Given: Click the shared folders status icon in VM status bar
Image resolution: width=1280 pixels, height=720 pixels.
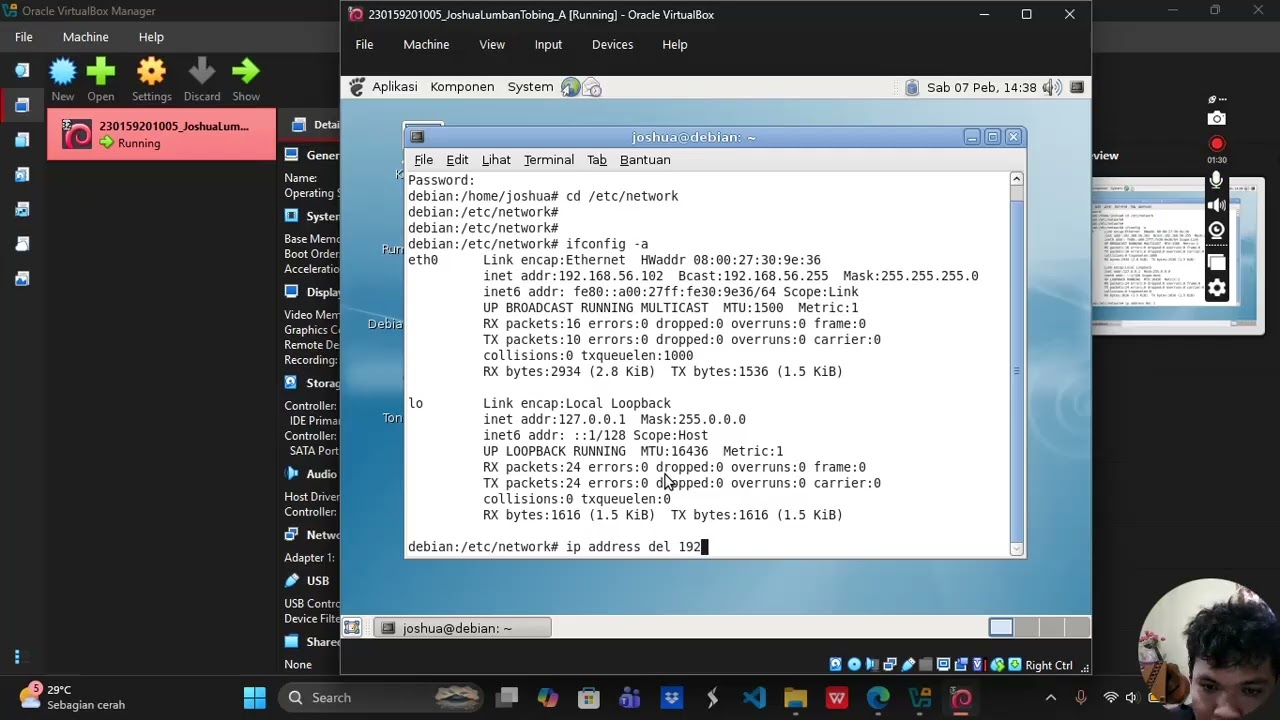Looking at the screenshot, I should point(926,665).
